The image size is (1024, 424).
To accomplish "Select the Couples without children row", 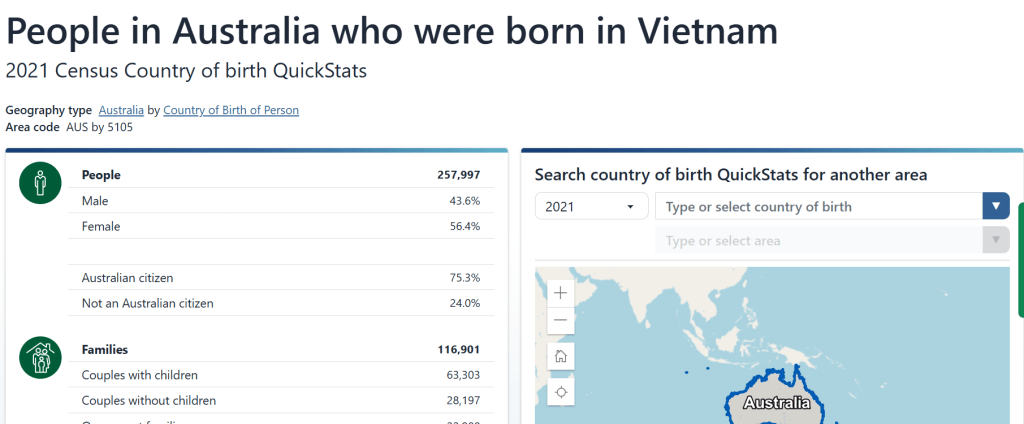I will point(281,400).
